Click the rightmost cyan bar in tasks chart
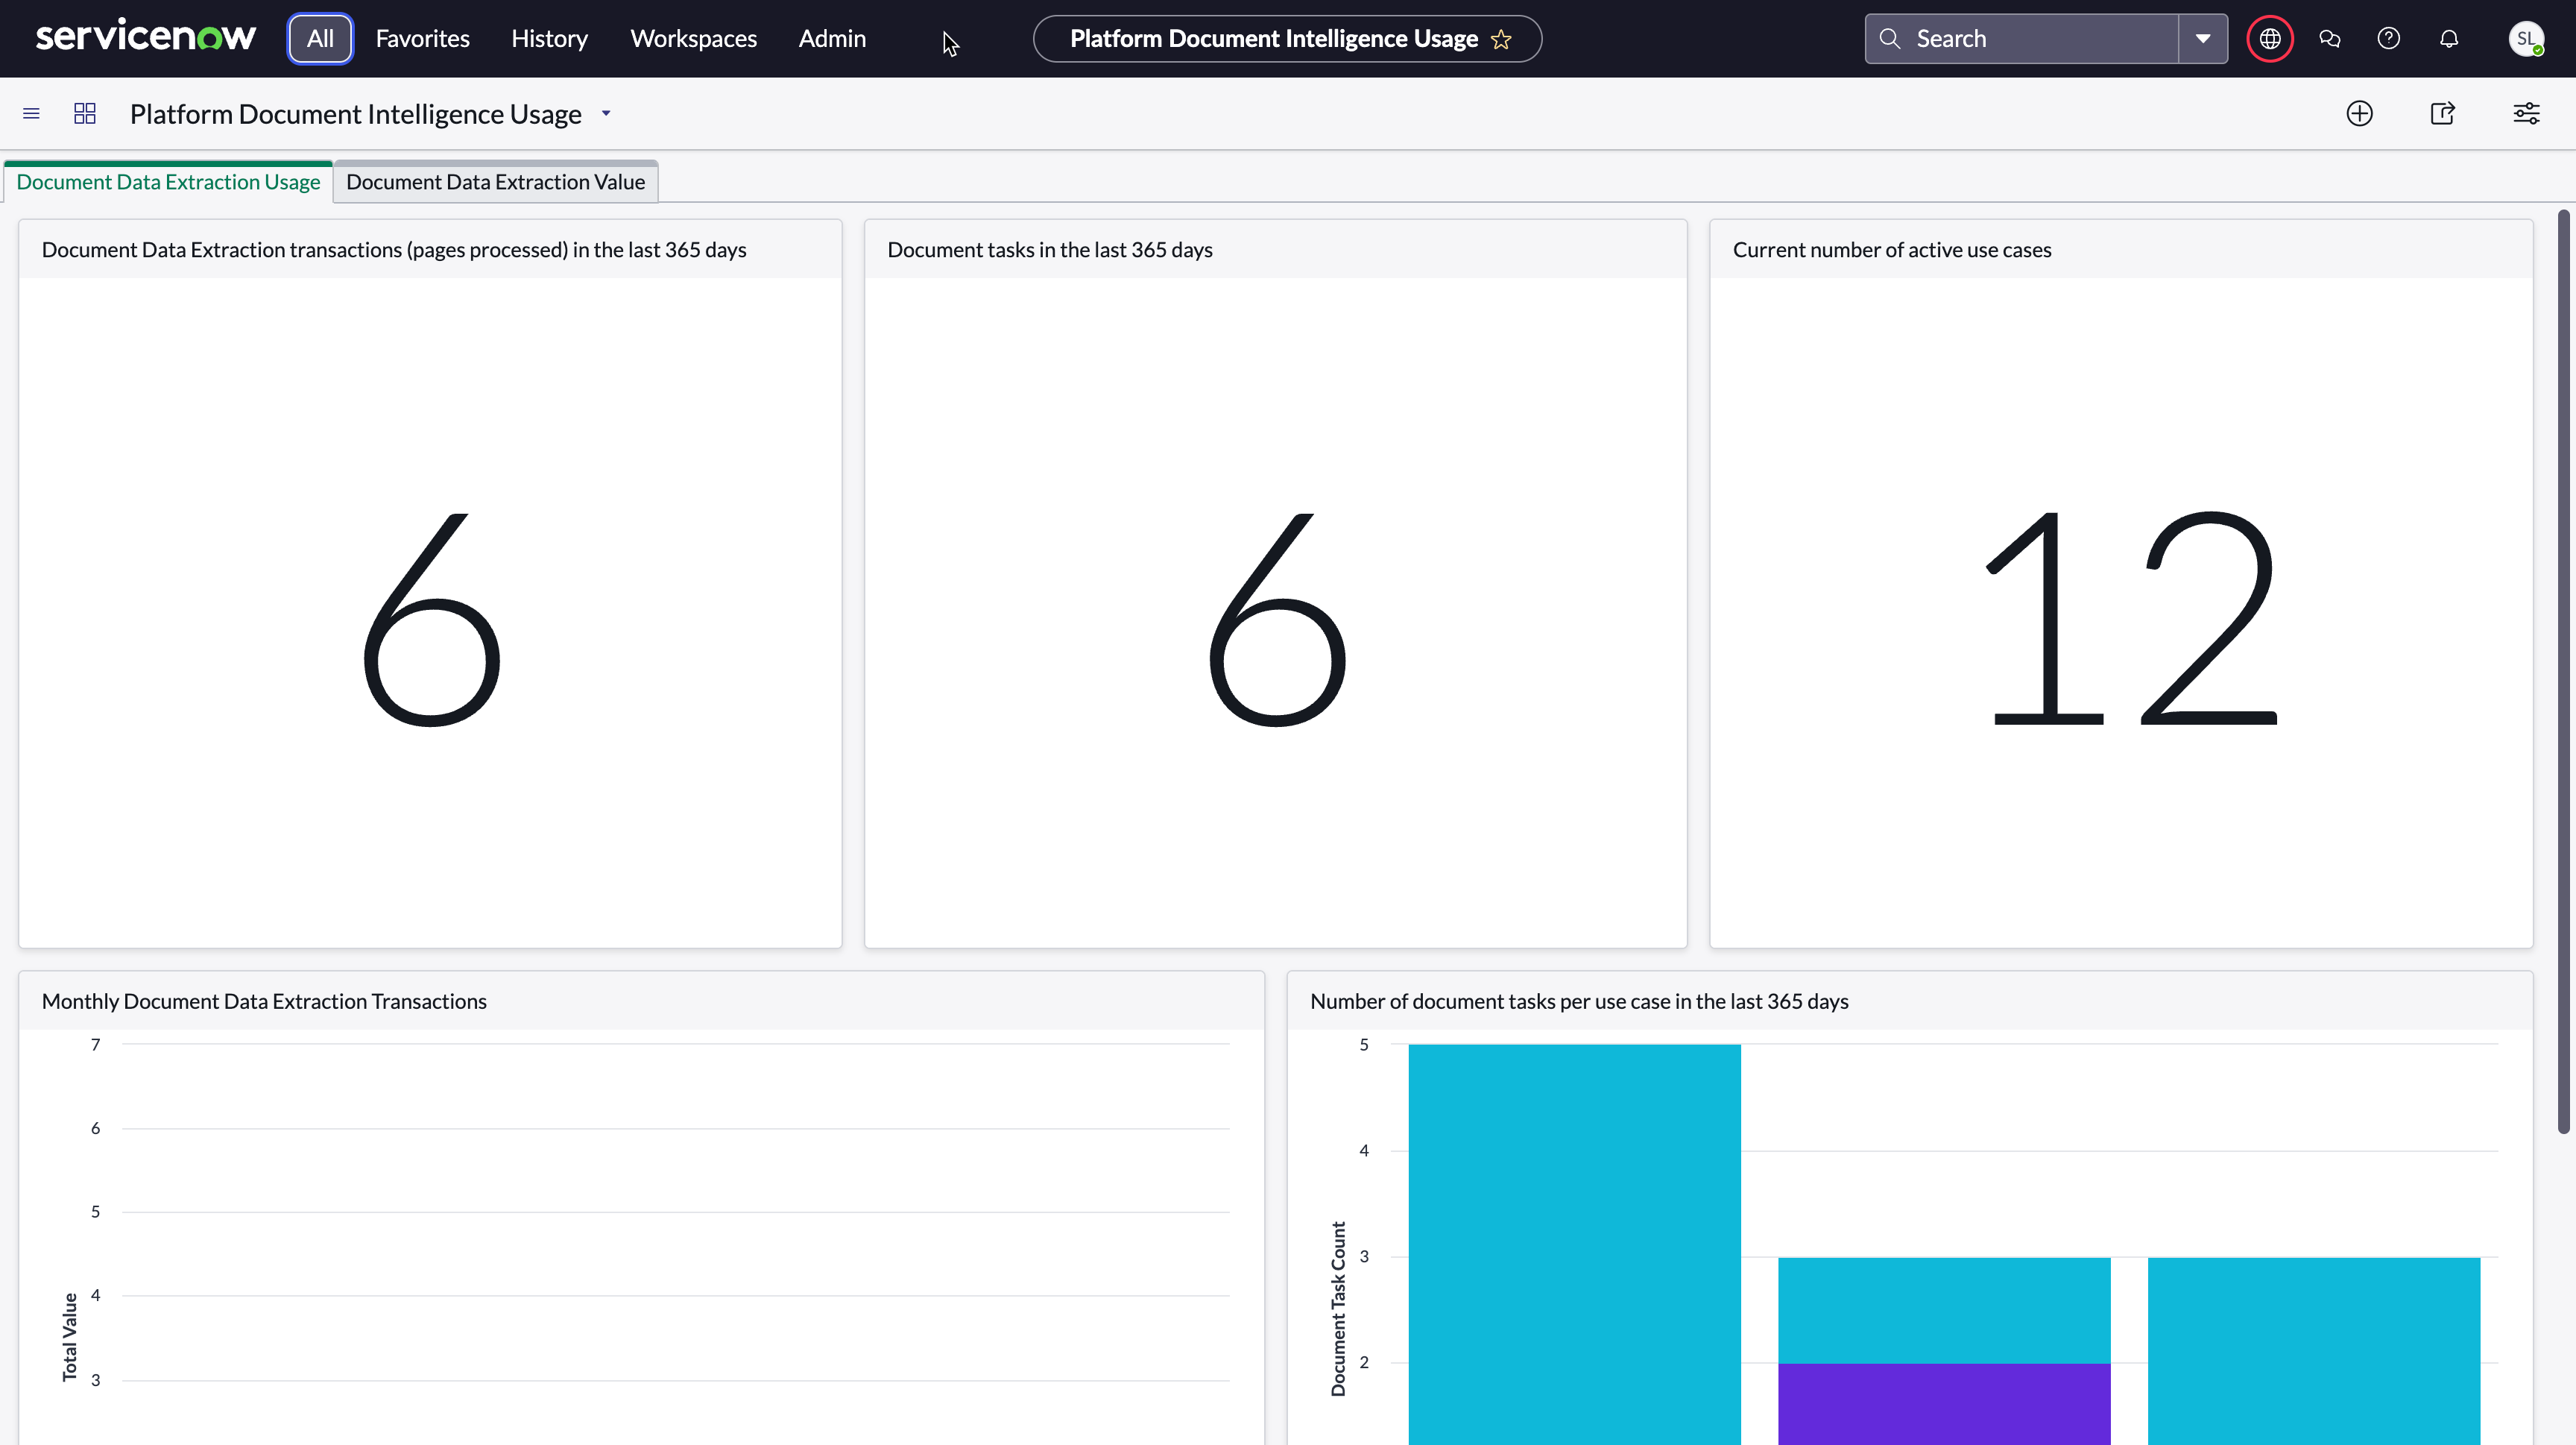Viewport: 2576px width, 1445px height. click(2314, 1351)
